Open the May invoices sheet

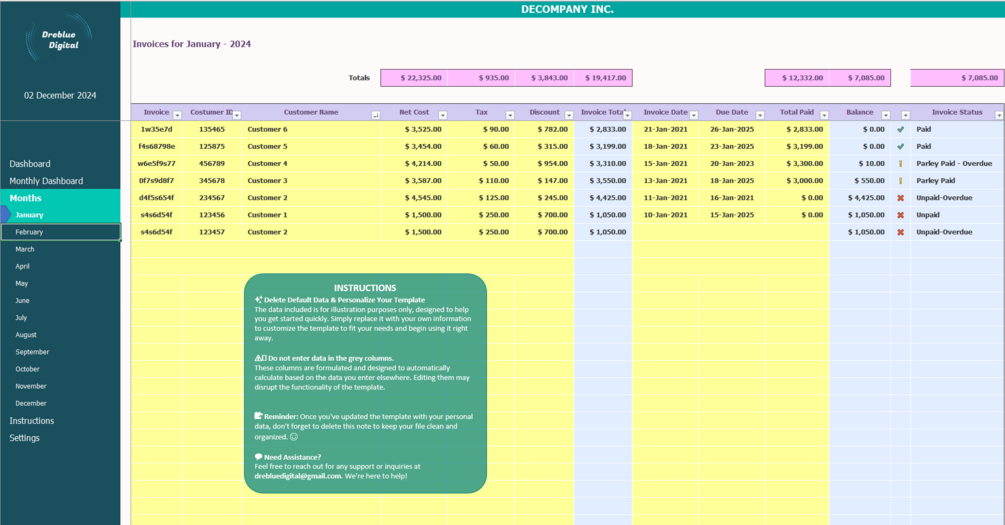coord(22,283)
